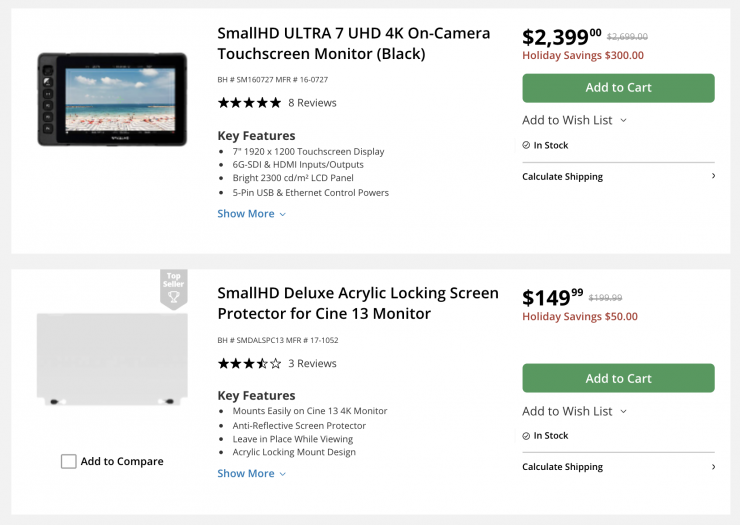This screenshot has width=740, height=525.
Task: Add the SmallHD ULTRA 7 monitor to cart
Action: point(618,88)
